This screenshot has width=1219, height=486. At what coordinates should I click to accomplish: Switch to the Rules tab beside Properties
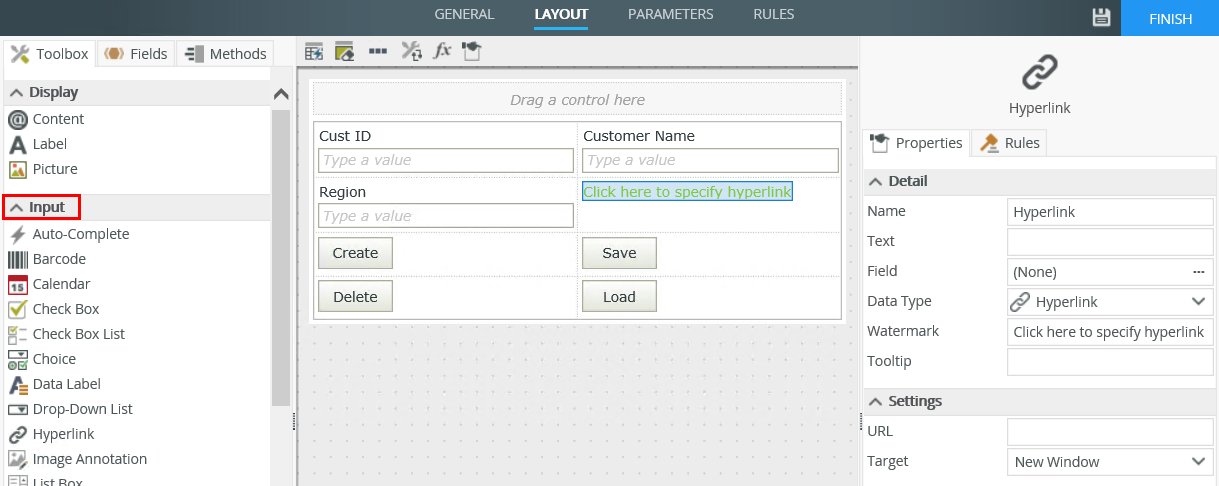[x=1009, y=143]
